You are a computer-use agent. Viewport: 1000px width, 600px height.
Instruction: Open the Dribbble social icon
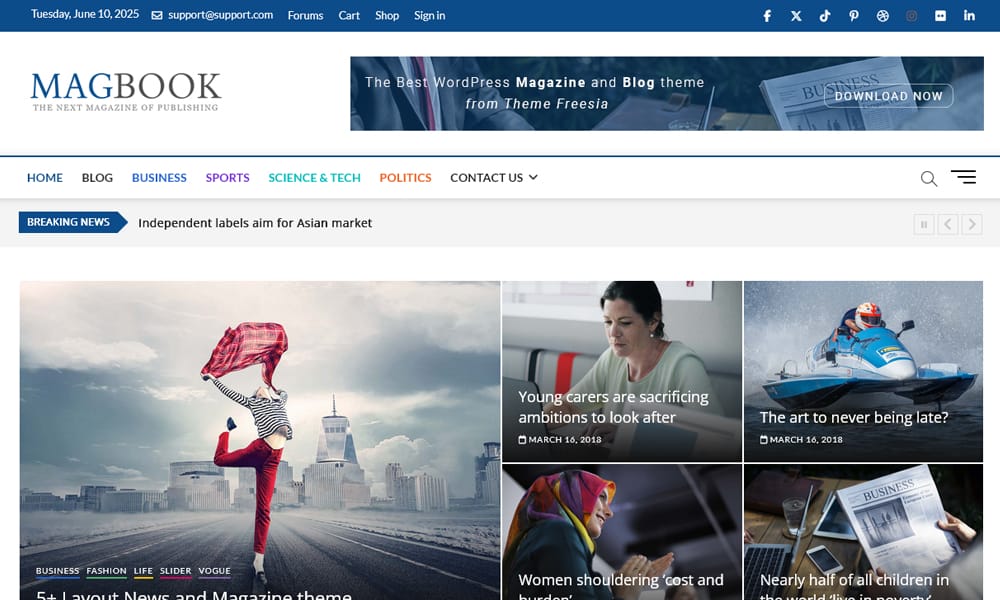point(883,16)
